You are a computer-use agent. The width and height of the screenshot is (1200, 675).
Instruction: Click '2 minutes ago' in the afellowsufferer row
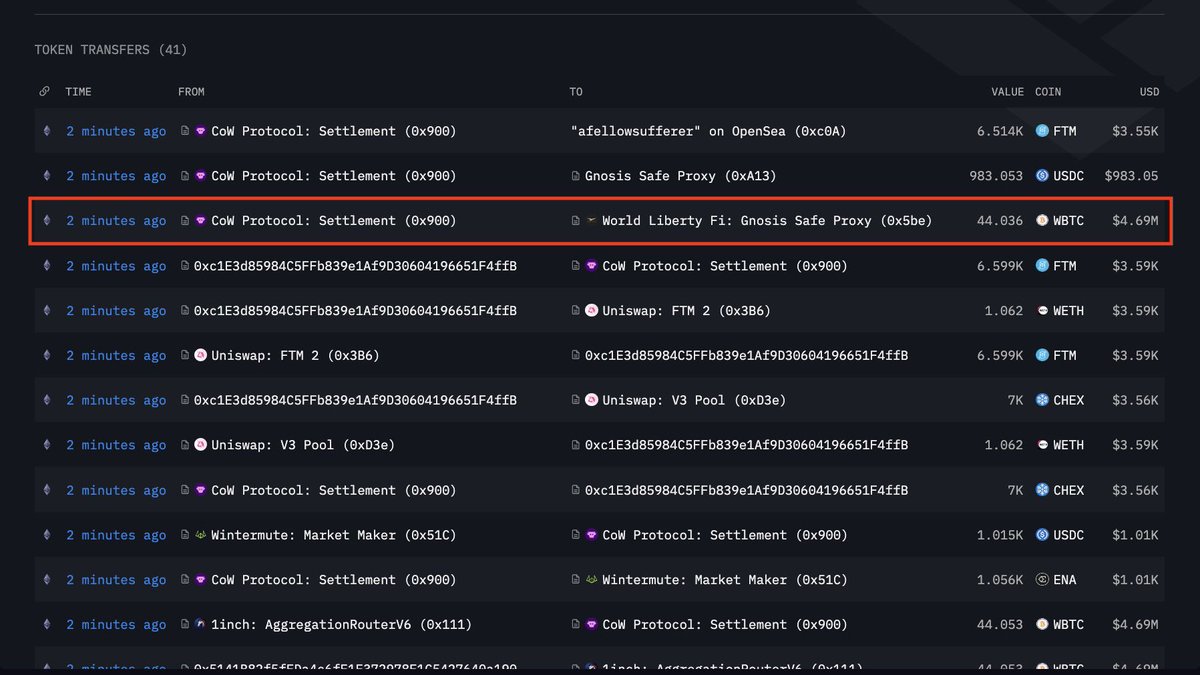coord(116,131)
